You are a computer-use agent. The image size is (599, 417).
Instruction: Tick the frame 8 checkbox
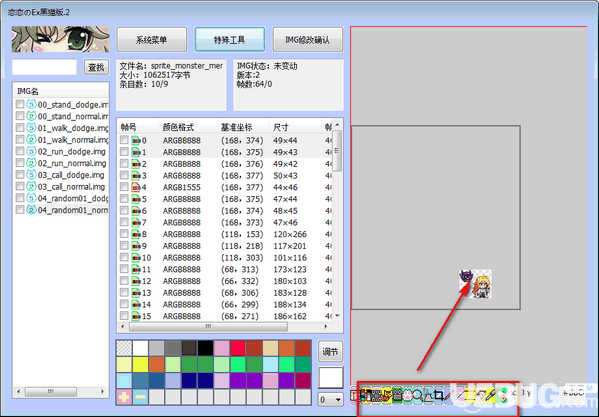pos(124,234)
